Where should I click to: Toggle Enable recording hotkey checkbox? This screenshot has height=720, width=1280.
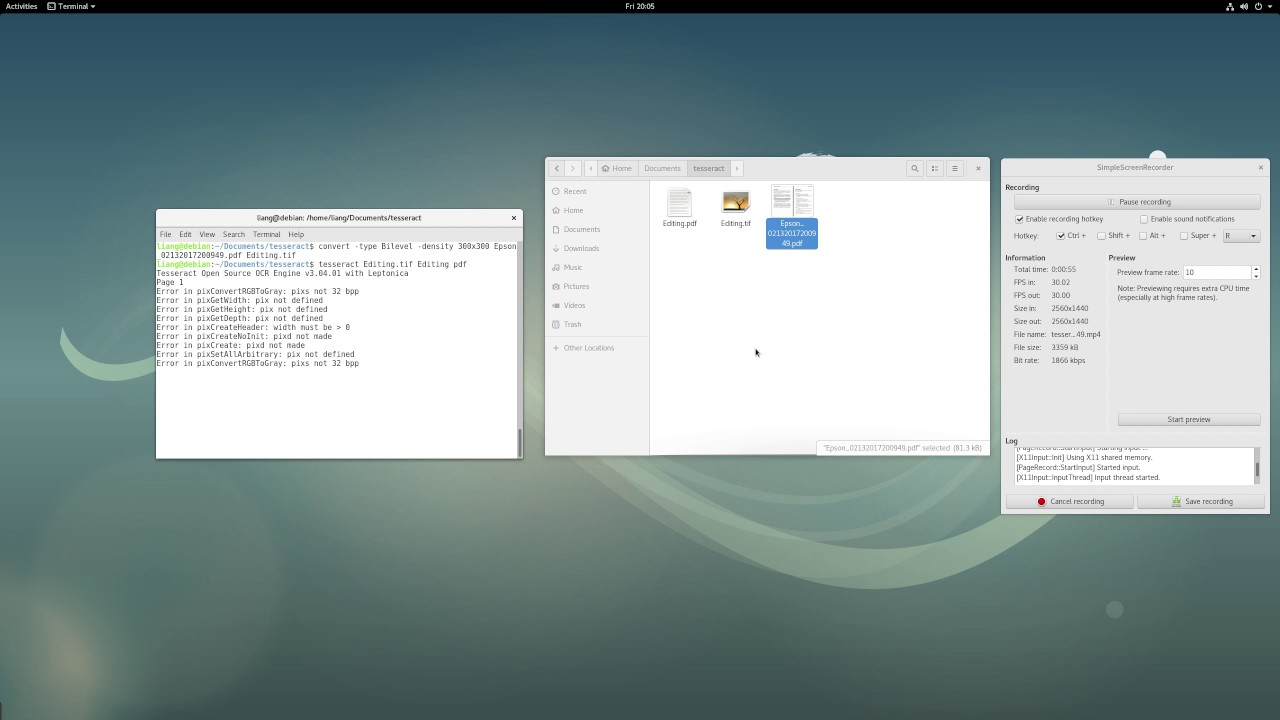point(1019,219)
